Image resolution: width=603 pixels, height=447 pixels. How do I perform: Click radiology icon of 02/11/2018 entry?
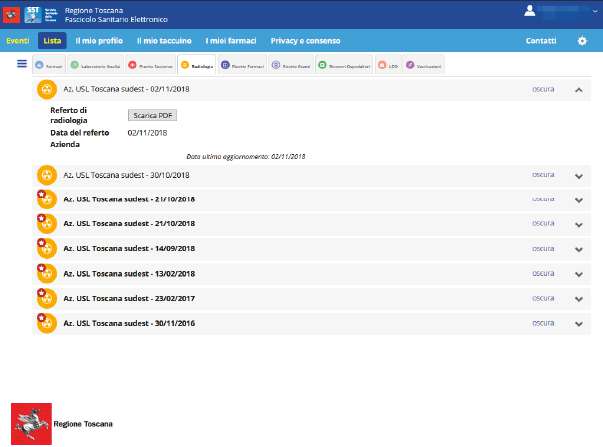(47, 89)
